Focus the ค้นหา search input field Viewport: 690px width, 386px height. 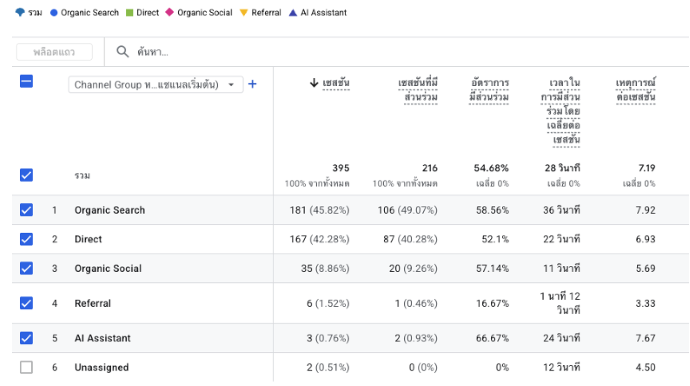click(153, 52)
